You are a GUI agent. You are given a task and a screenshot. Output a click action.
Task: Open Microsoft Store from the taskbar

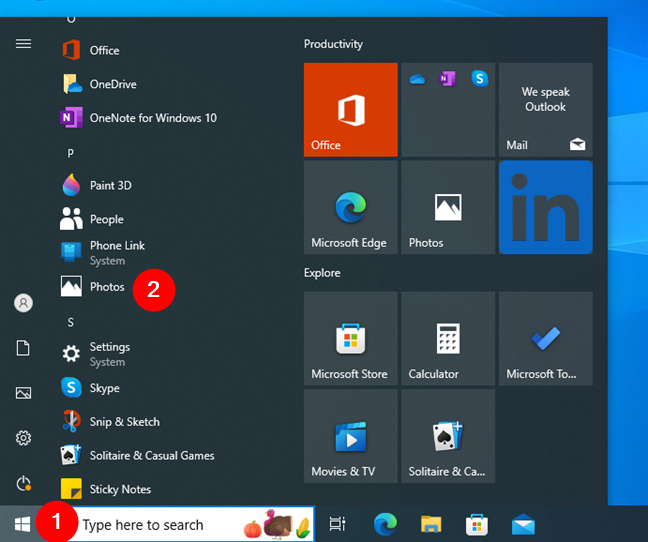pyautogui.click(x=477, y=525)
